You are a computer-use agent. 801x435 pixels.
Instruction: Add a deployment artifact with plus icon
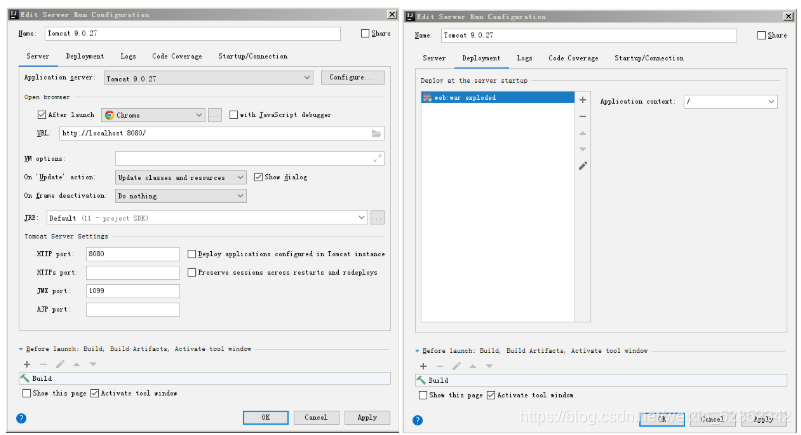(x=582, y=100)
